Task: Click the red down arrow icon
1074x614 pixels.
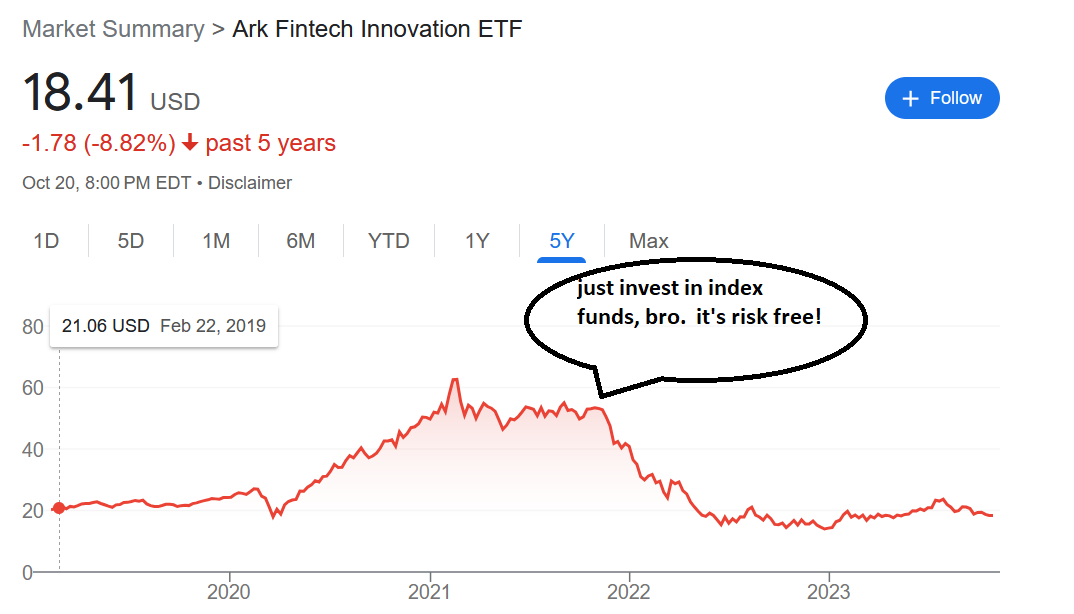Action: 190,143
